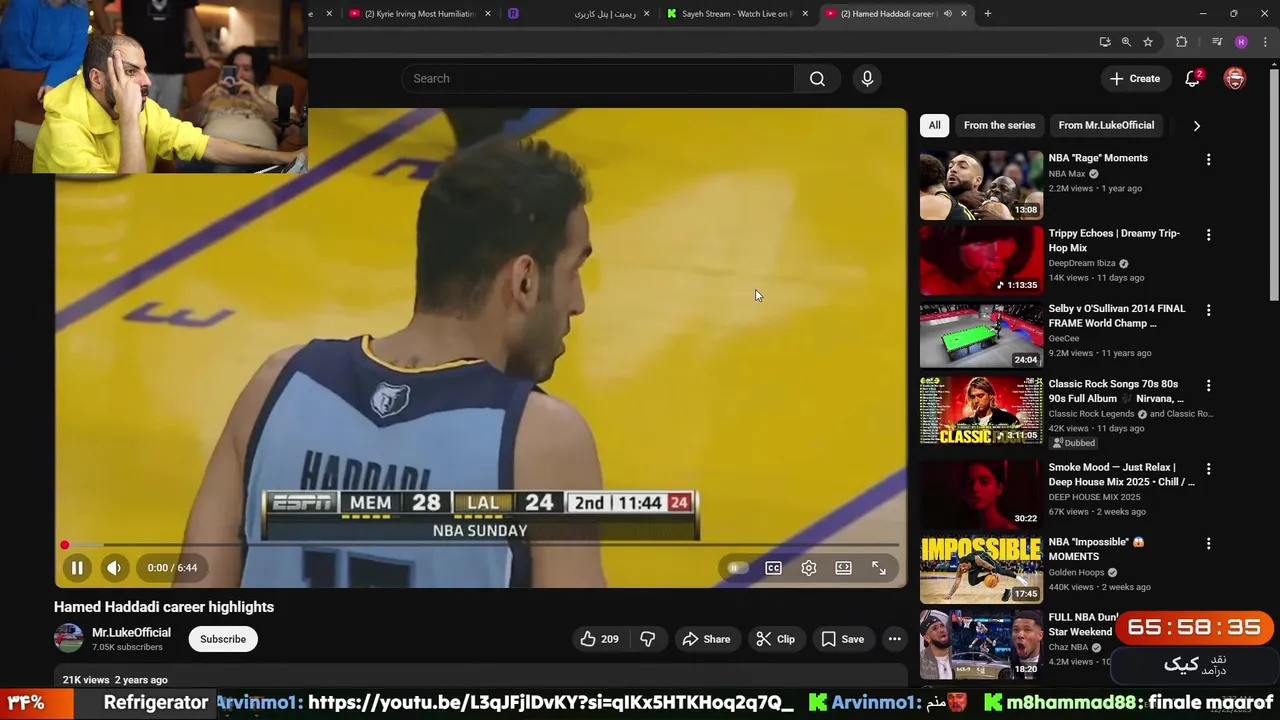
Task: Close the Hamed Haddadi browser tab
Action: 964,14
